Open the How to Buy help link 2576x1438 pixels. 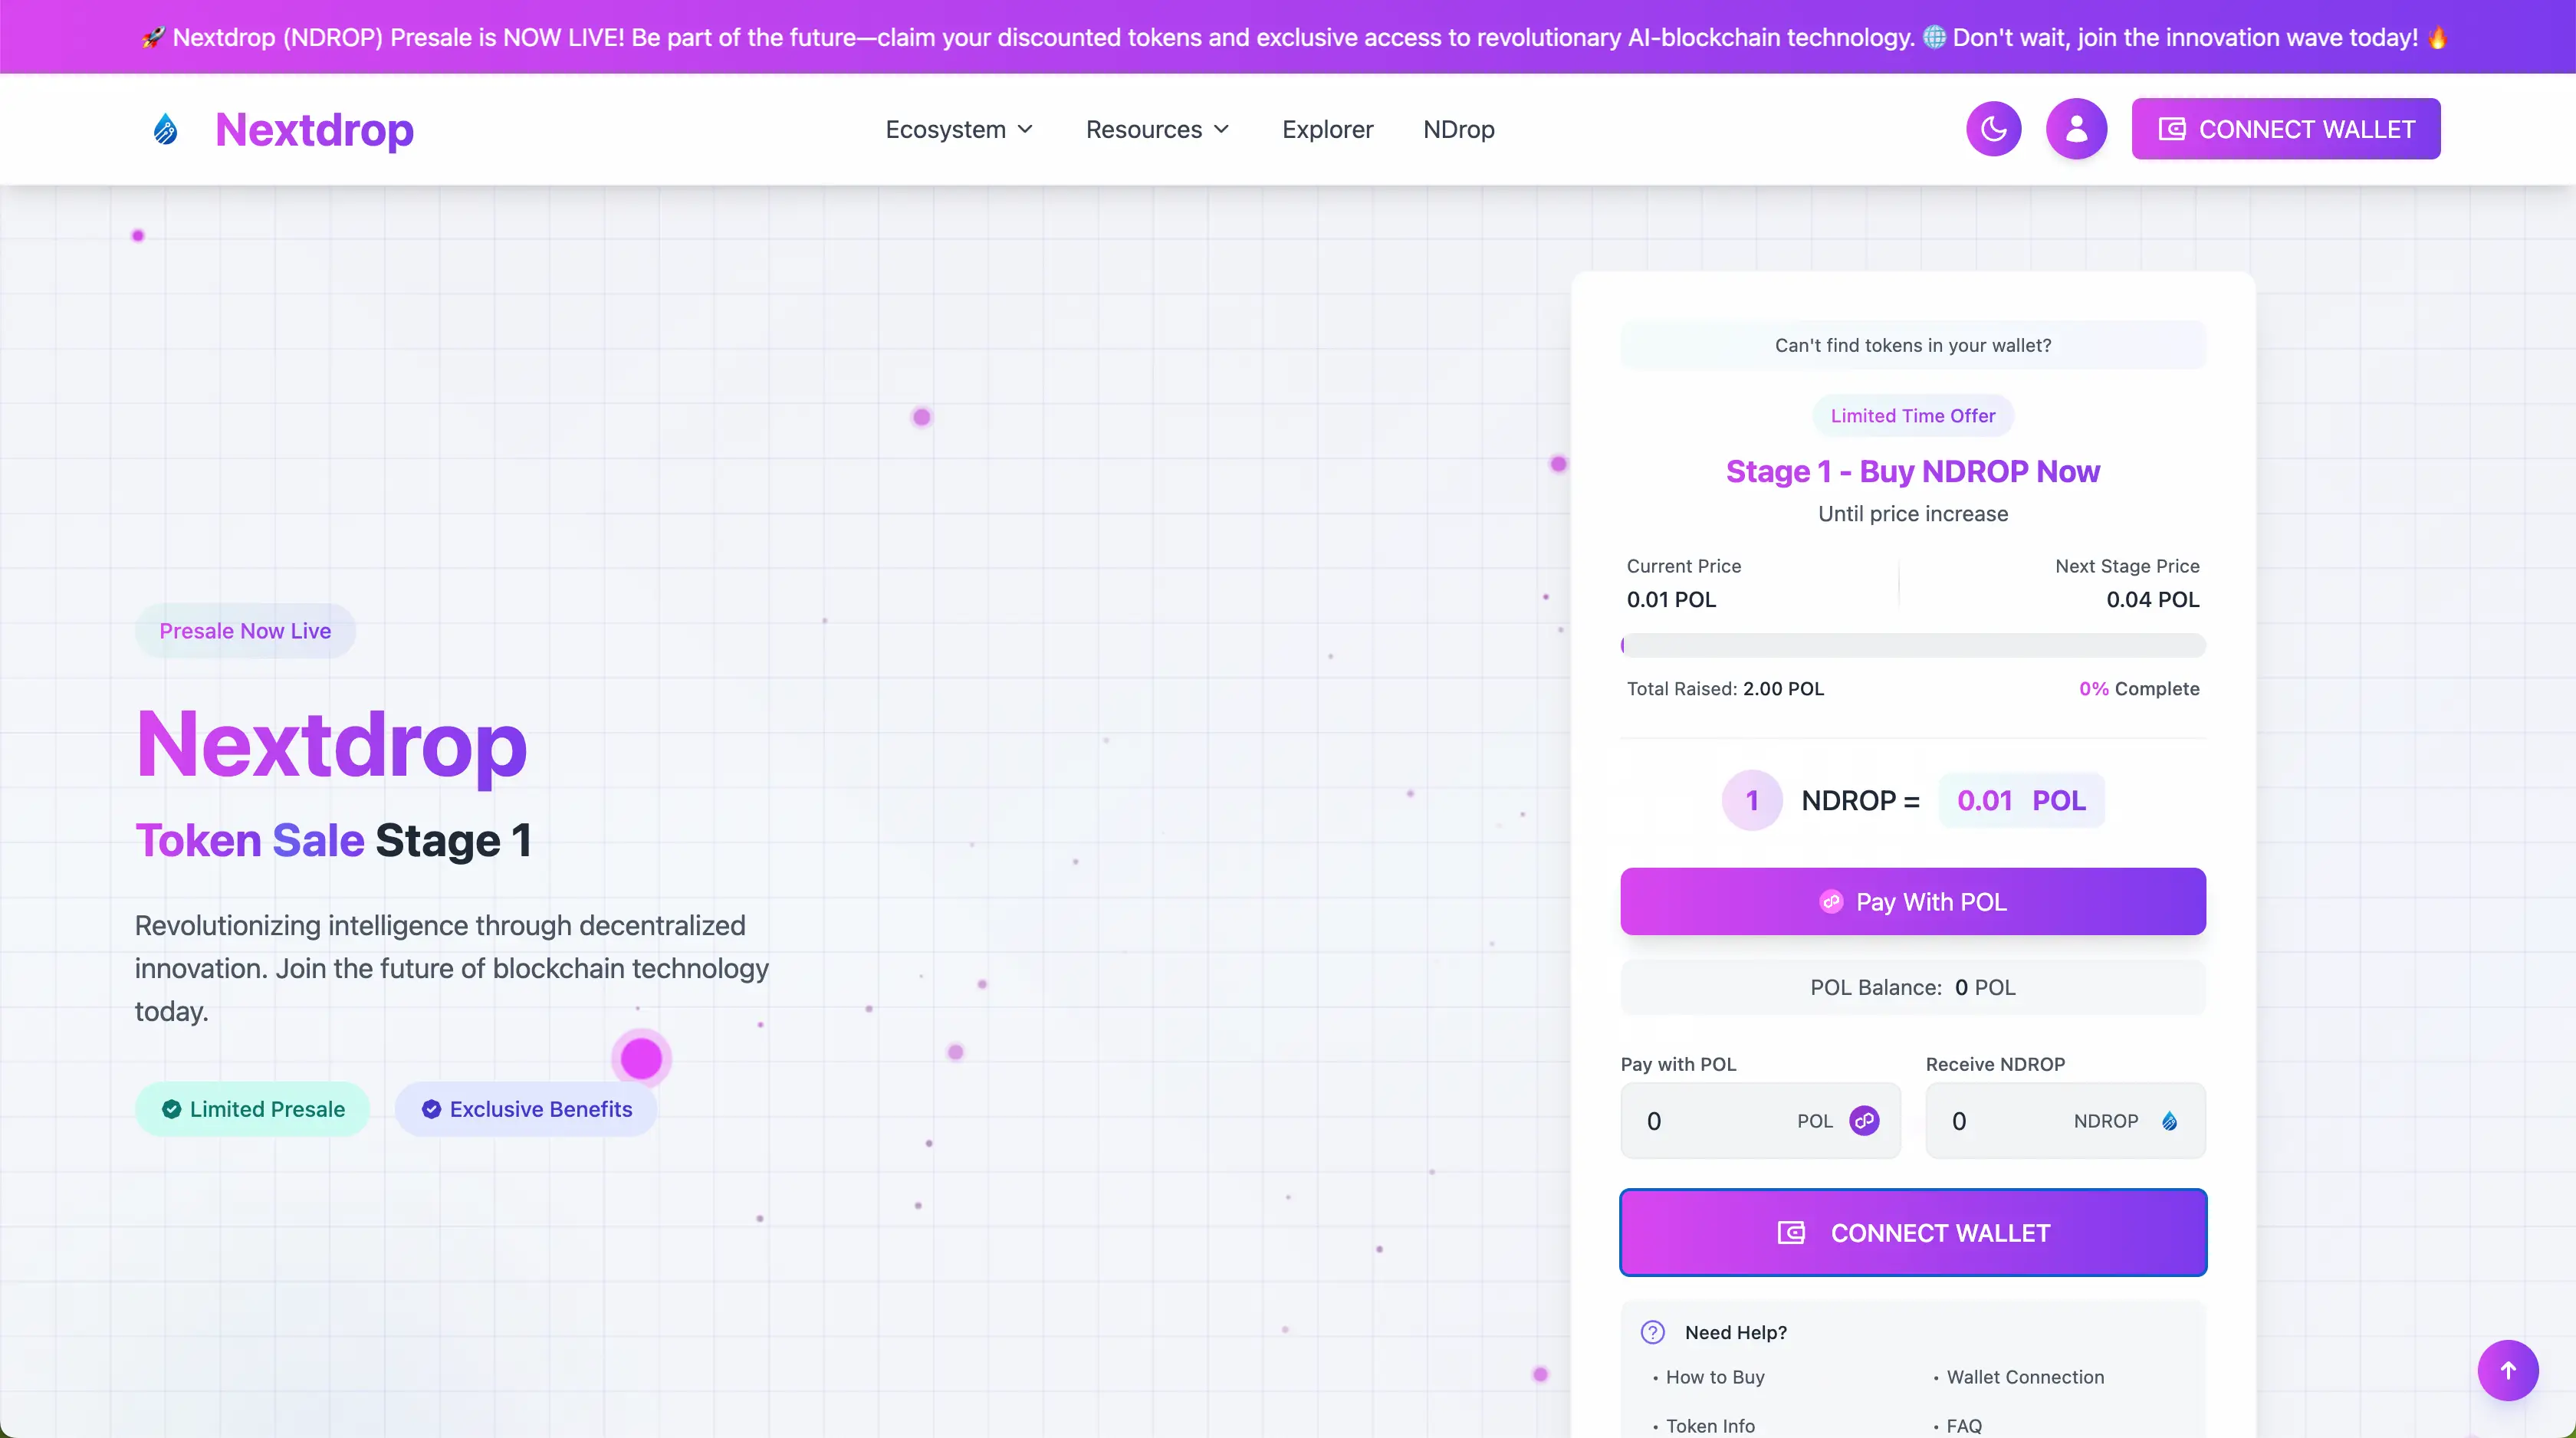pos(1715,1377)
